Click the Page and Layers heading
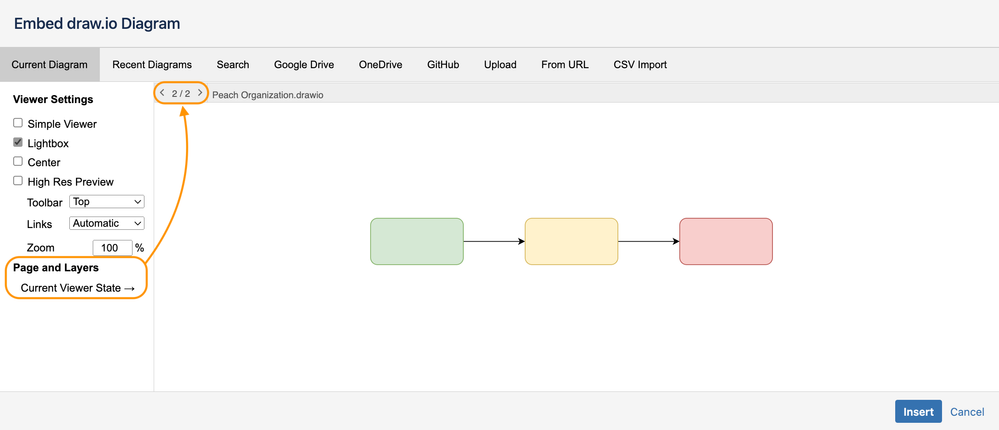Screen dimensions: 999x430 pyautogui.click(x=56, y=268)
